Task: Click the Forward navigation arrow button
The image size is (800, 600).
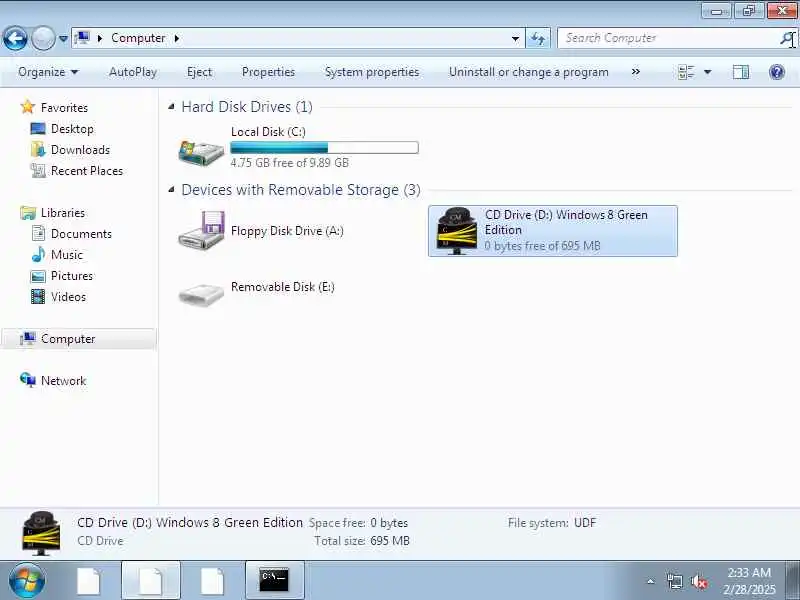Action: (43, 38)
